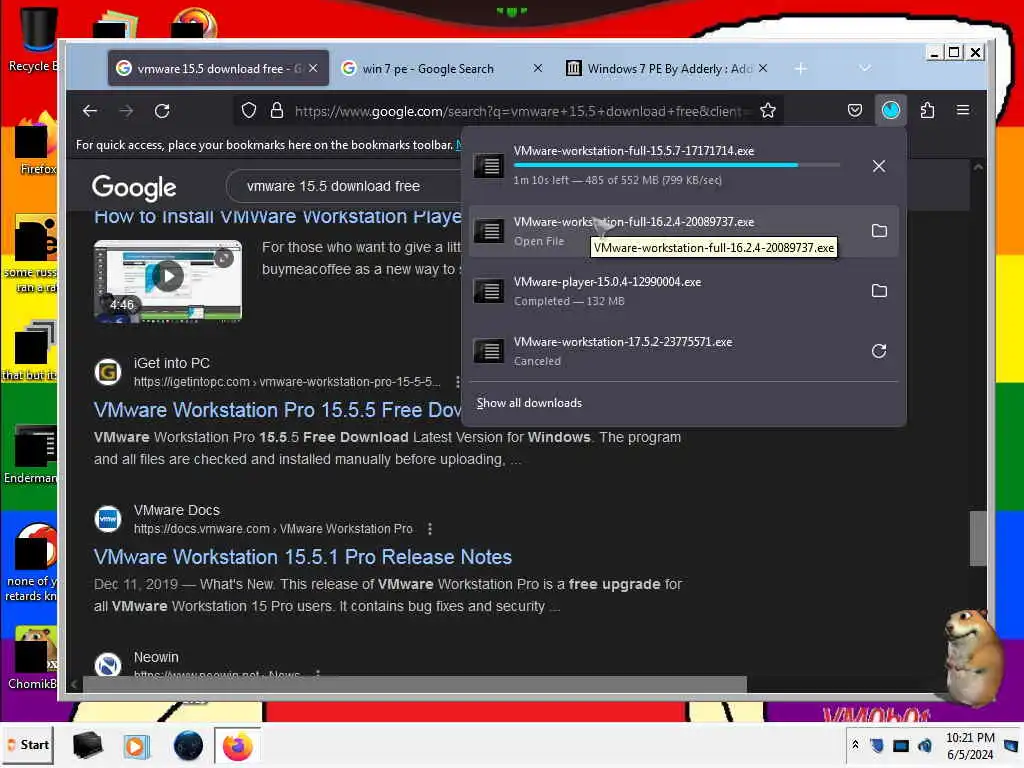The width and height of the screenshot is (1024, 768).
Task: Reload the current page
Action: (162, 111)
